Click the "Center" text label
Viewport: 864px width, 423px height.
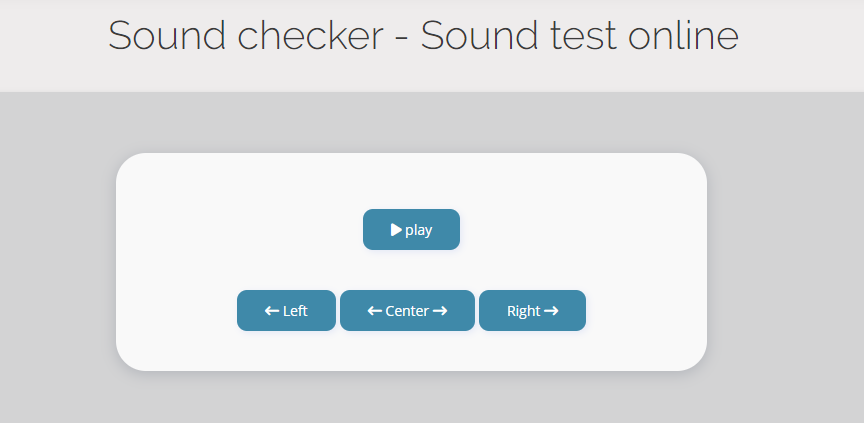click(x=407, y=311)
